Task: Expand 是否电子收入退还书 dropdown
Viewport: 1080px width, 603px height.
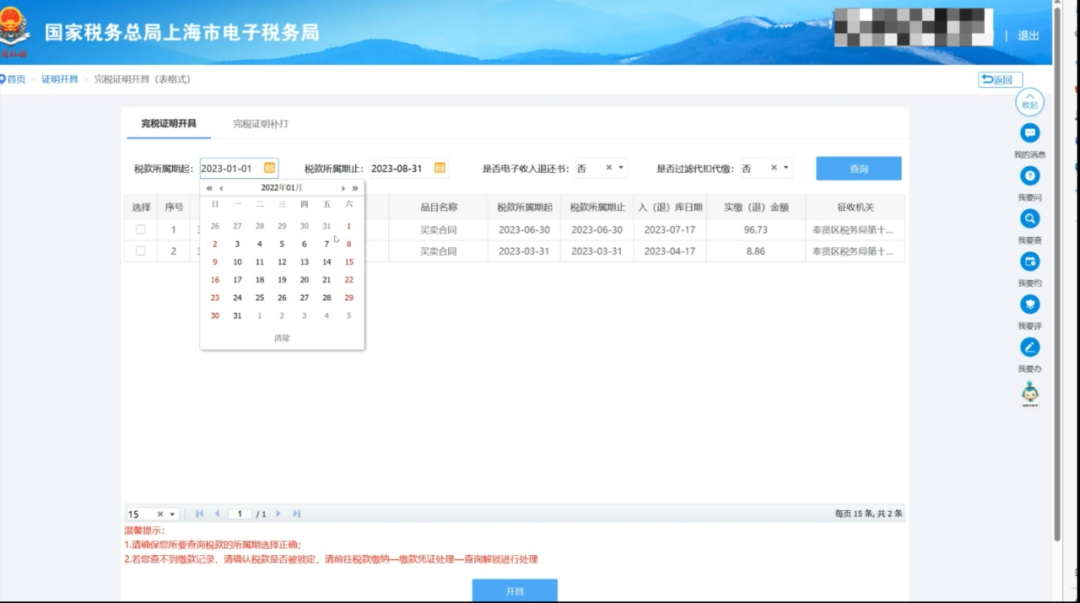Action: (622, 168)
